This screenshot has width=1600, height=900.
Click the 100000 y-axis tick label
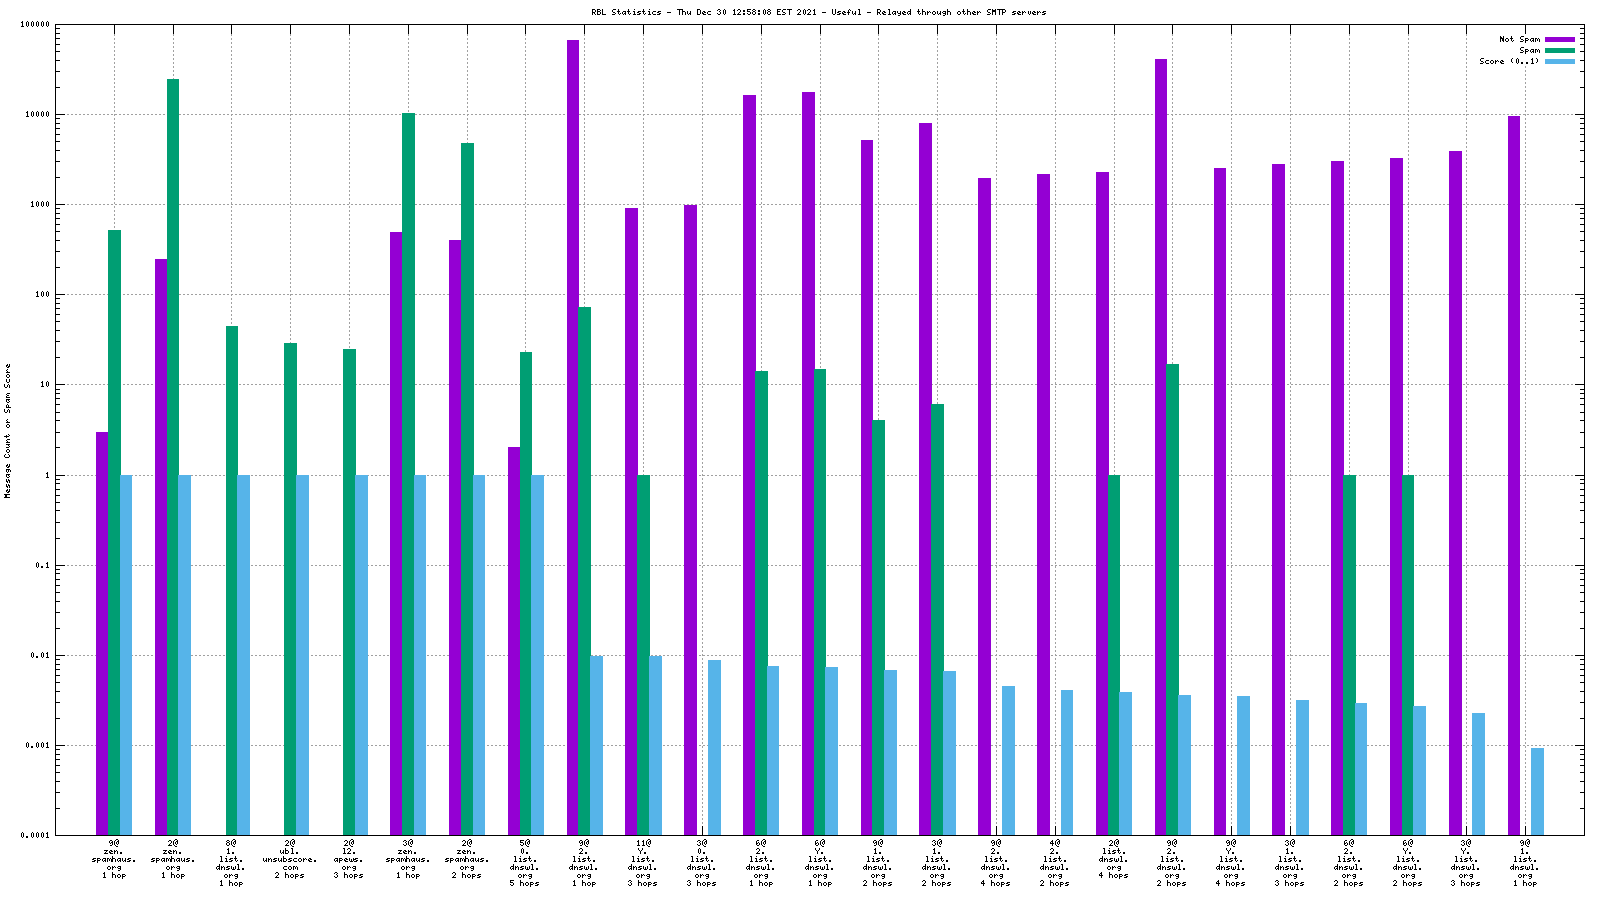35,25
